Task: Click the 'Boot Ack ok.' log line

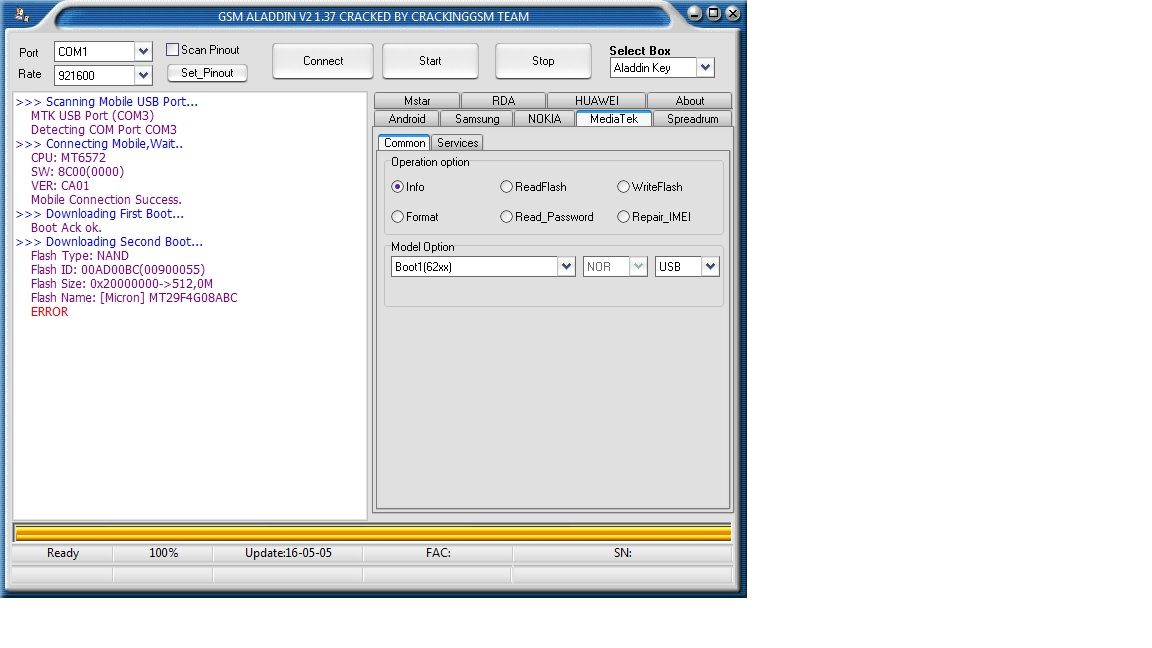Action: click(66, 227)
